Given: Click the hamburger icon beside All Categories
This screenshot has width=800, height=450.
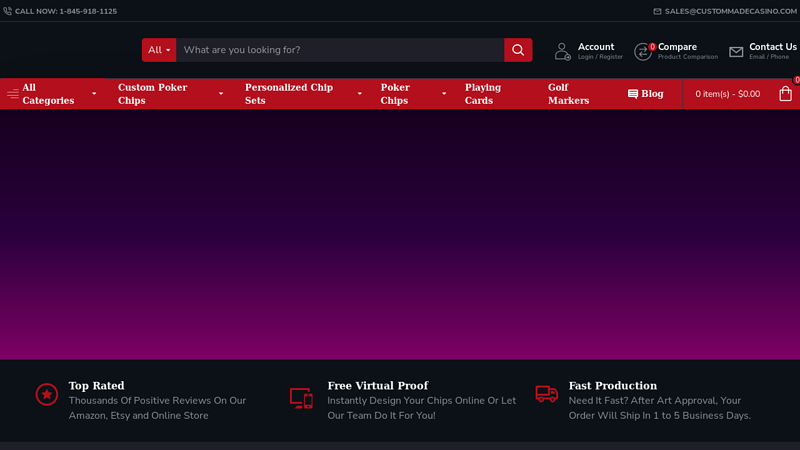Looking at the screenshot, I should click(13, 94).
